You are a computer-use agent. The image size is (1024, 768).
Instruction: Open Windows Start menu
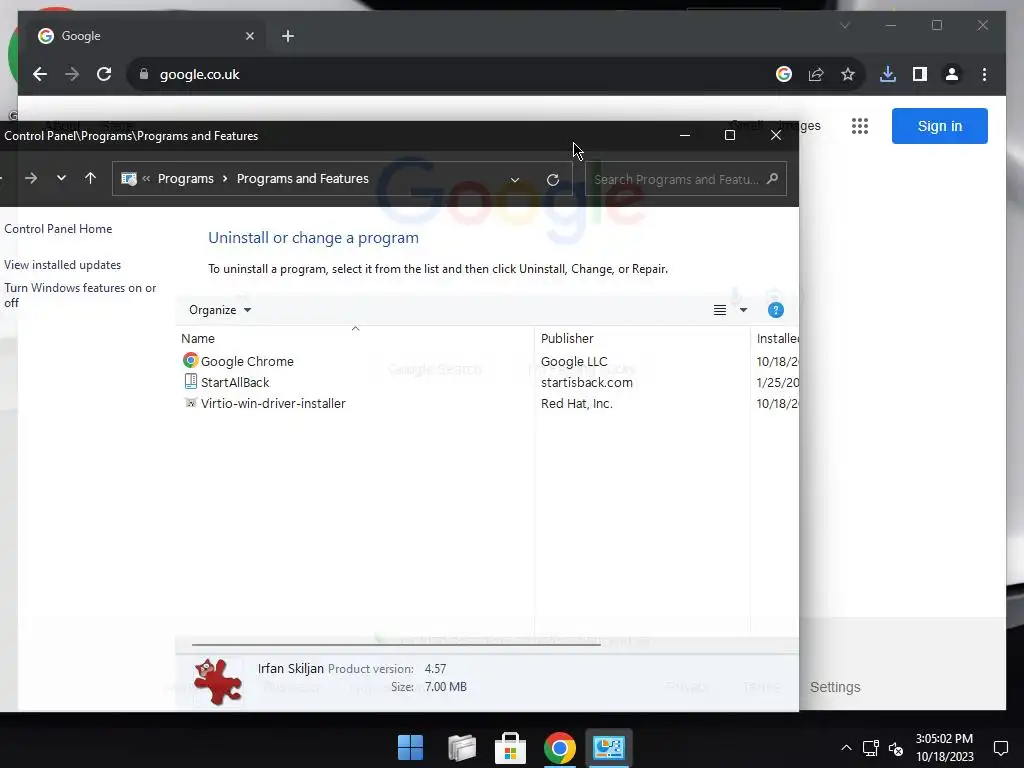click(411, 747)
